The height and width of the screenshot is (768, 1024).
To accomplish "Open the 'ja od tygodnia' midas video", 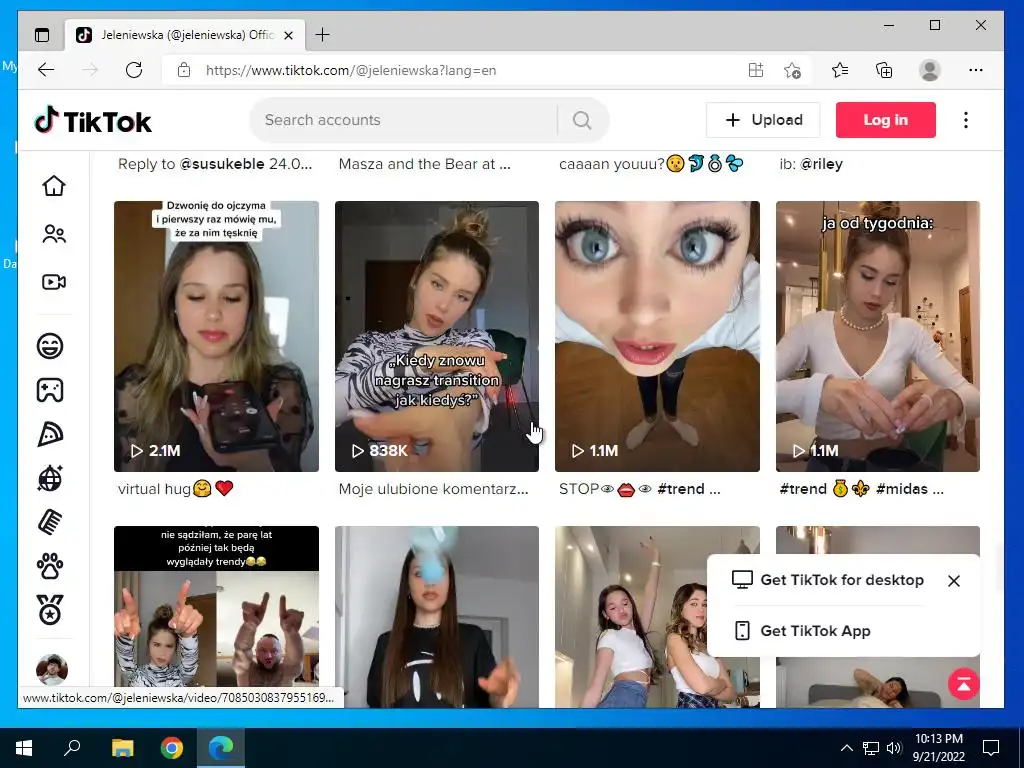I will [x=878, y=336].
